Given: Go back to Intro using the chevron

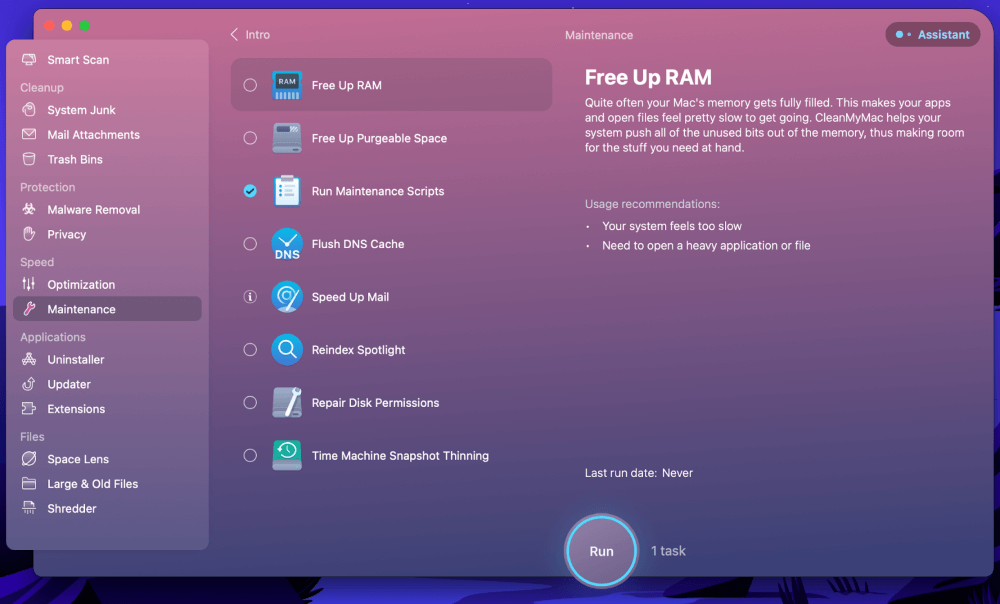Looking at the screenshot, I should [x=235, y=35].
